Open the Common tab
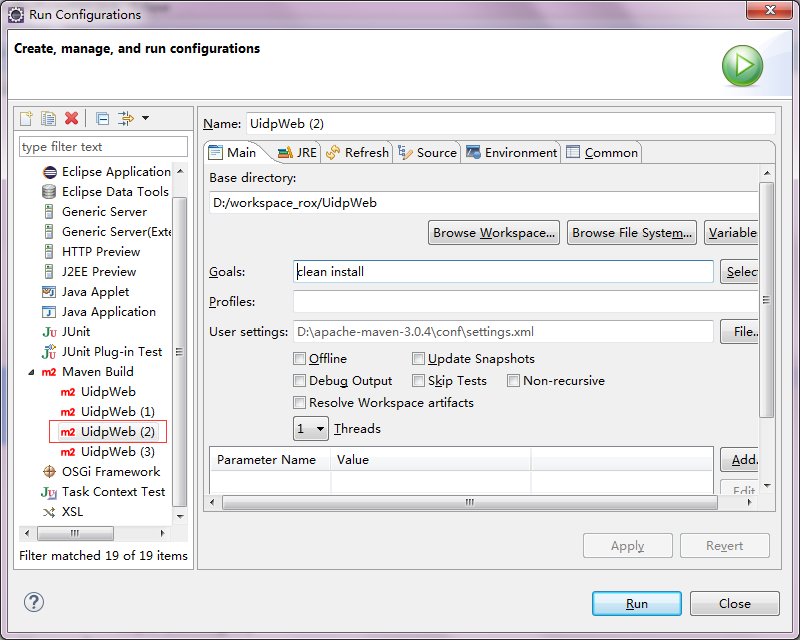Screen dimensions: 800x640 point(602,153)
